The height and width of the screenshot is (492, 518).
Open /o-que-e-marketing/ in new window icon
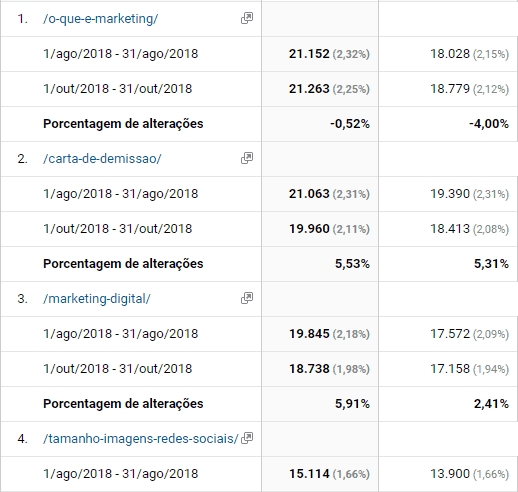pyautogui.click(x=247, y=18)
